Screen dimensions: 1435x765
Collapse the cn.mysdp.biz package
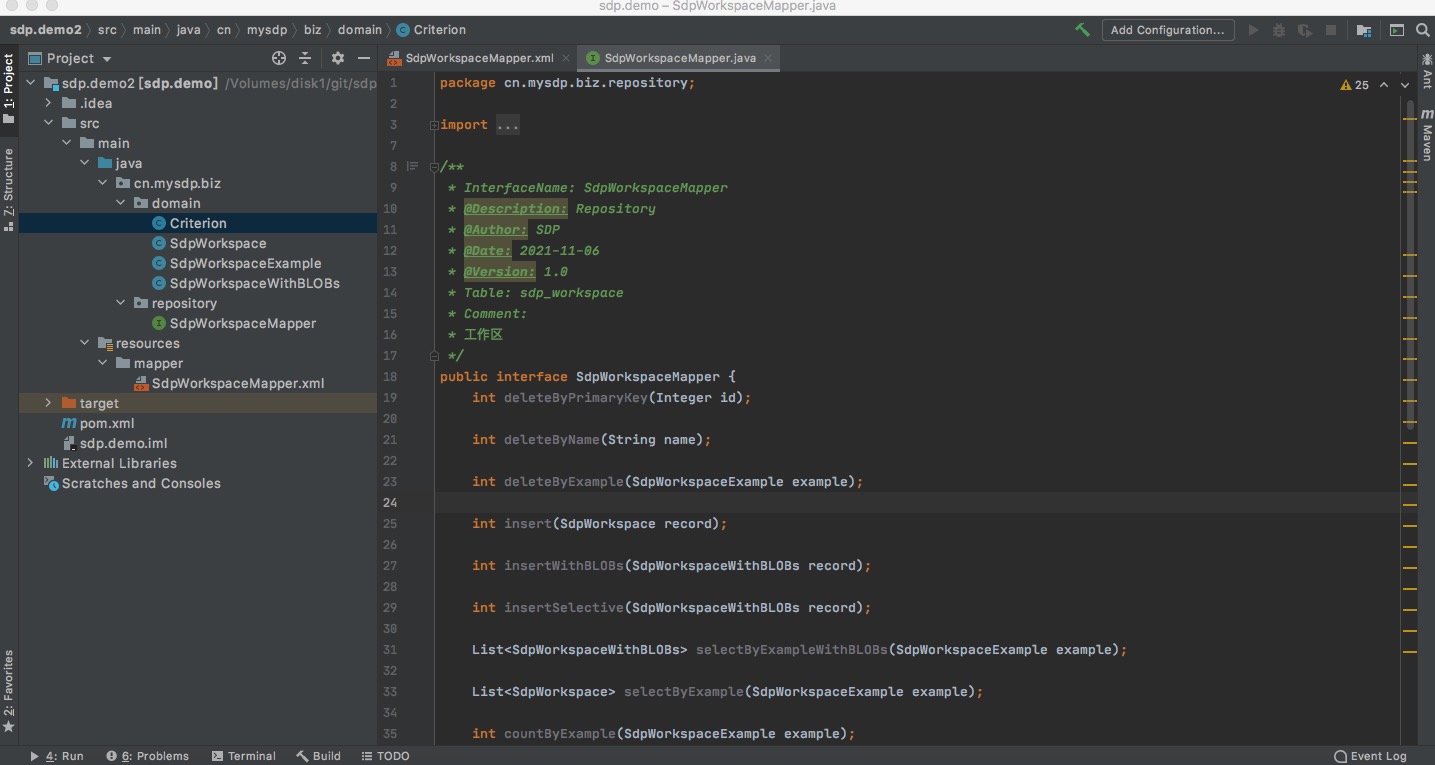(x=102, y=183)
